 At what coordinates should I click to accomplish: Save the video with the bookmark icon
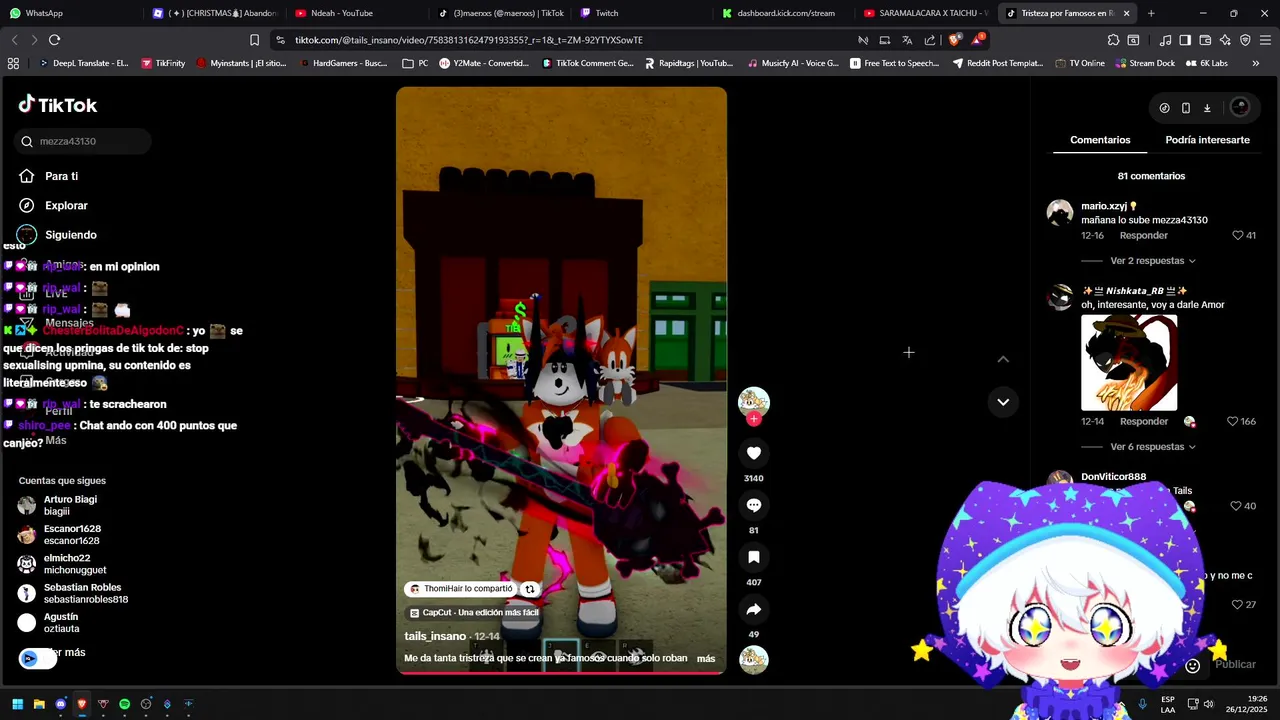pos(754,557)
